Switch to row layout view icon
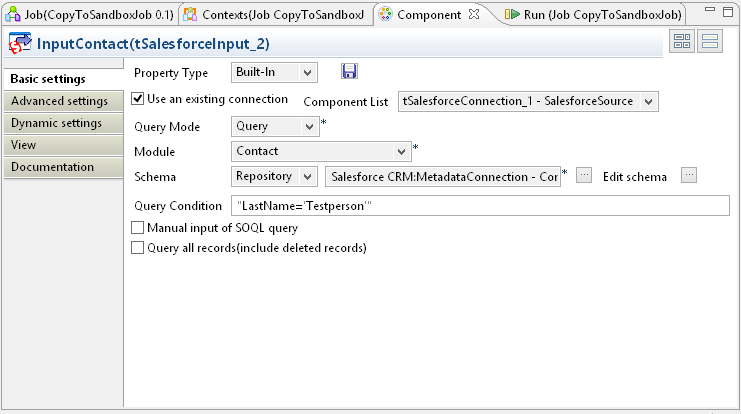The width and height of the screenshot is (741, 414). click(x=711, y=41)
